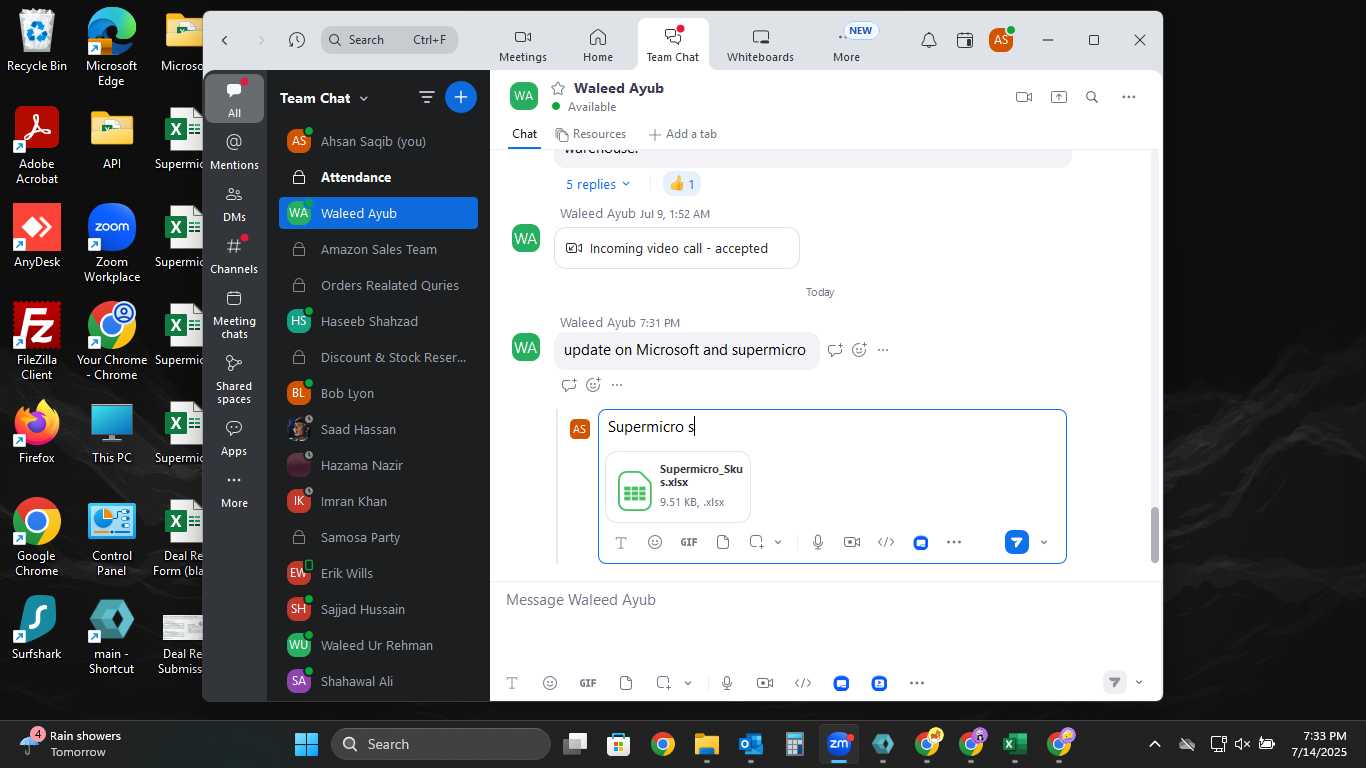Open GIF picker in the bottom message toolbar
Viewport: 1366px width, 768px height.
click(x=588, y=683)
